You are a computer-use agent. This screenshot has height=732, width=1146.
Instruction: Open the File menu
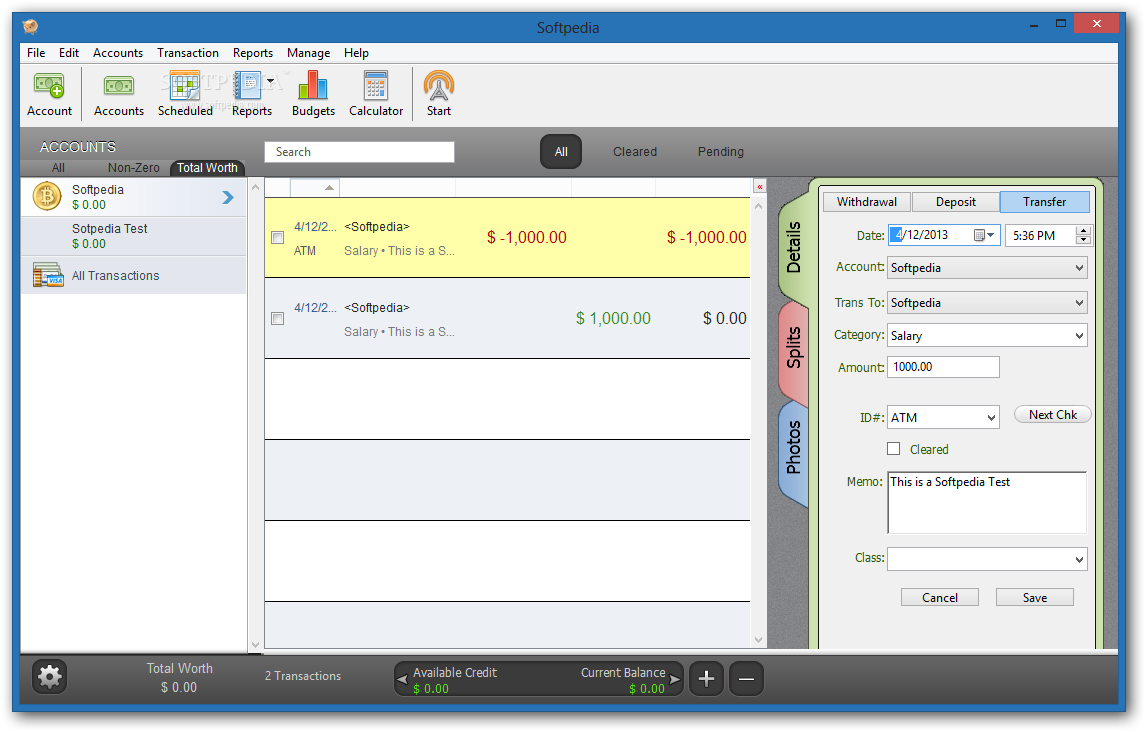(36, 53)
